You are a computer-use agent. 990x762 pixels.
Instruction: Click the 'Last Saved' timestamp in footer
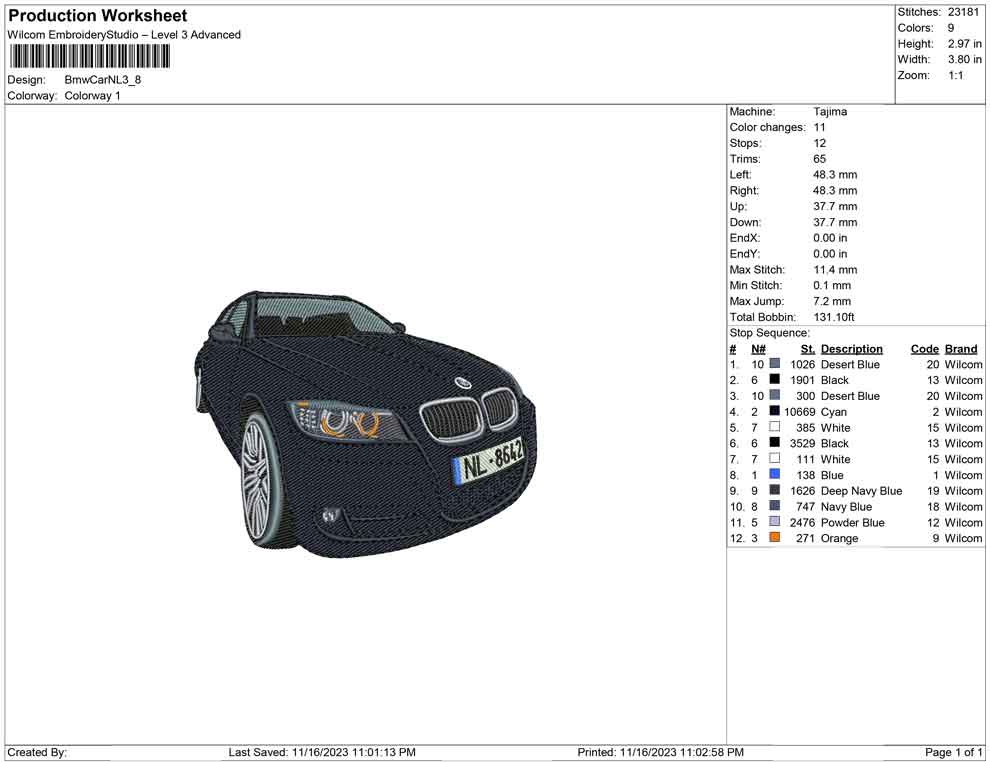click(322, 752)
